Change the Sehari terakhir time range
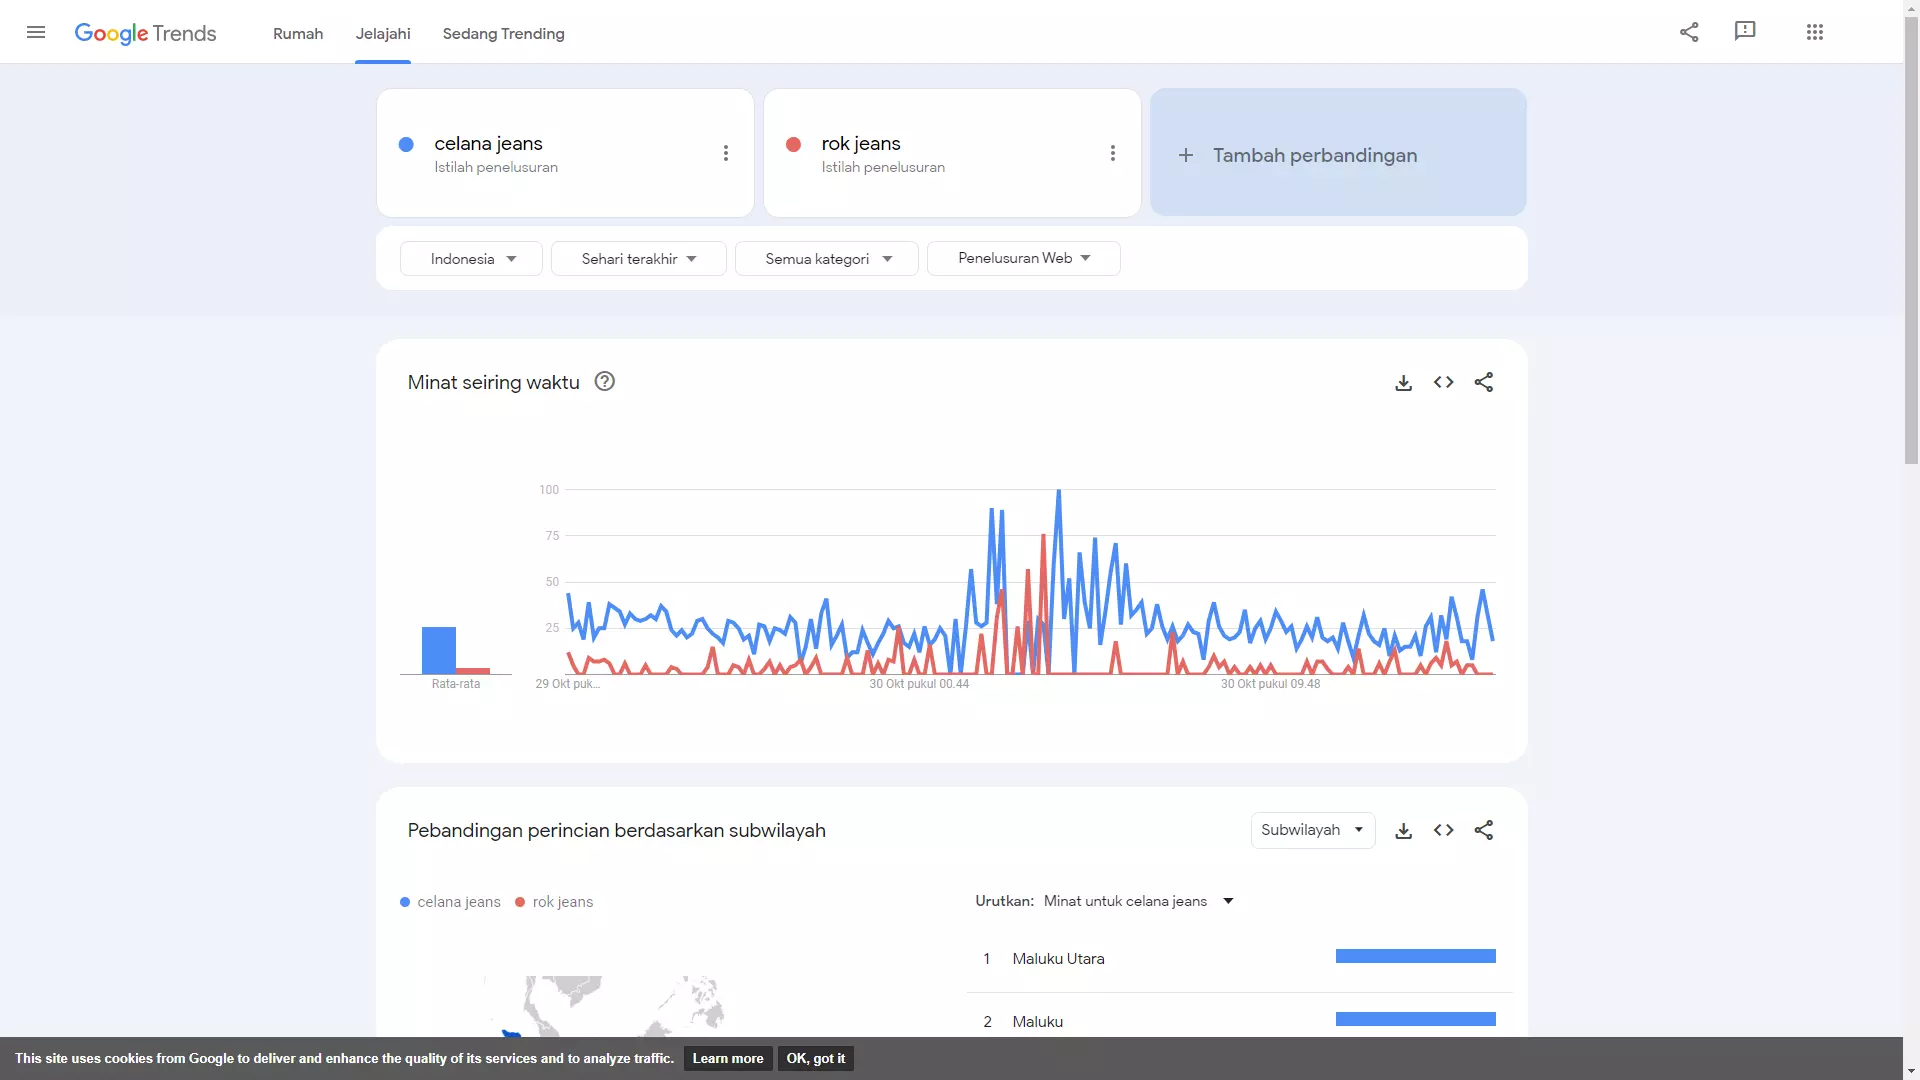 click(638, 258)
